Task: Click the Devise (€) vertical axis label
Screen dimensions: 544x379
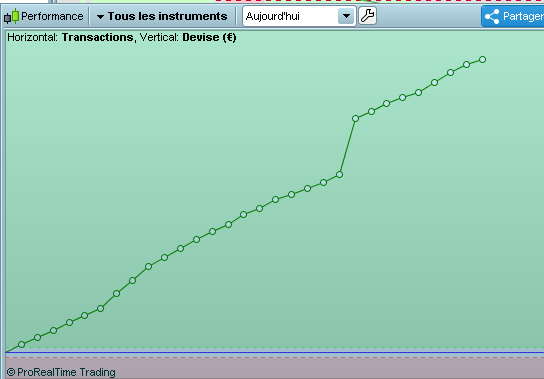Action: (209, 37)
